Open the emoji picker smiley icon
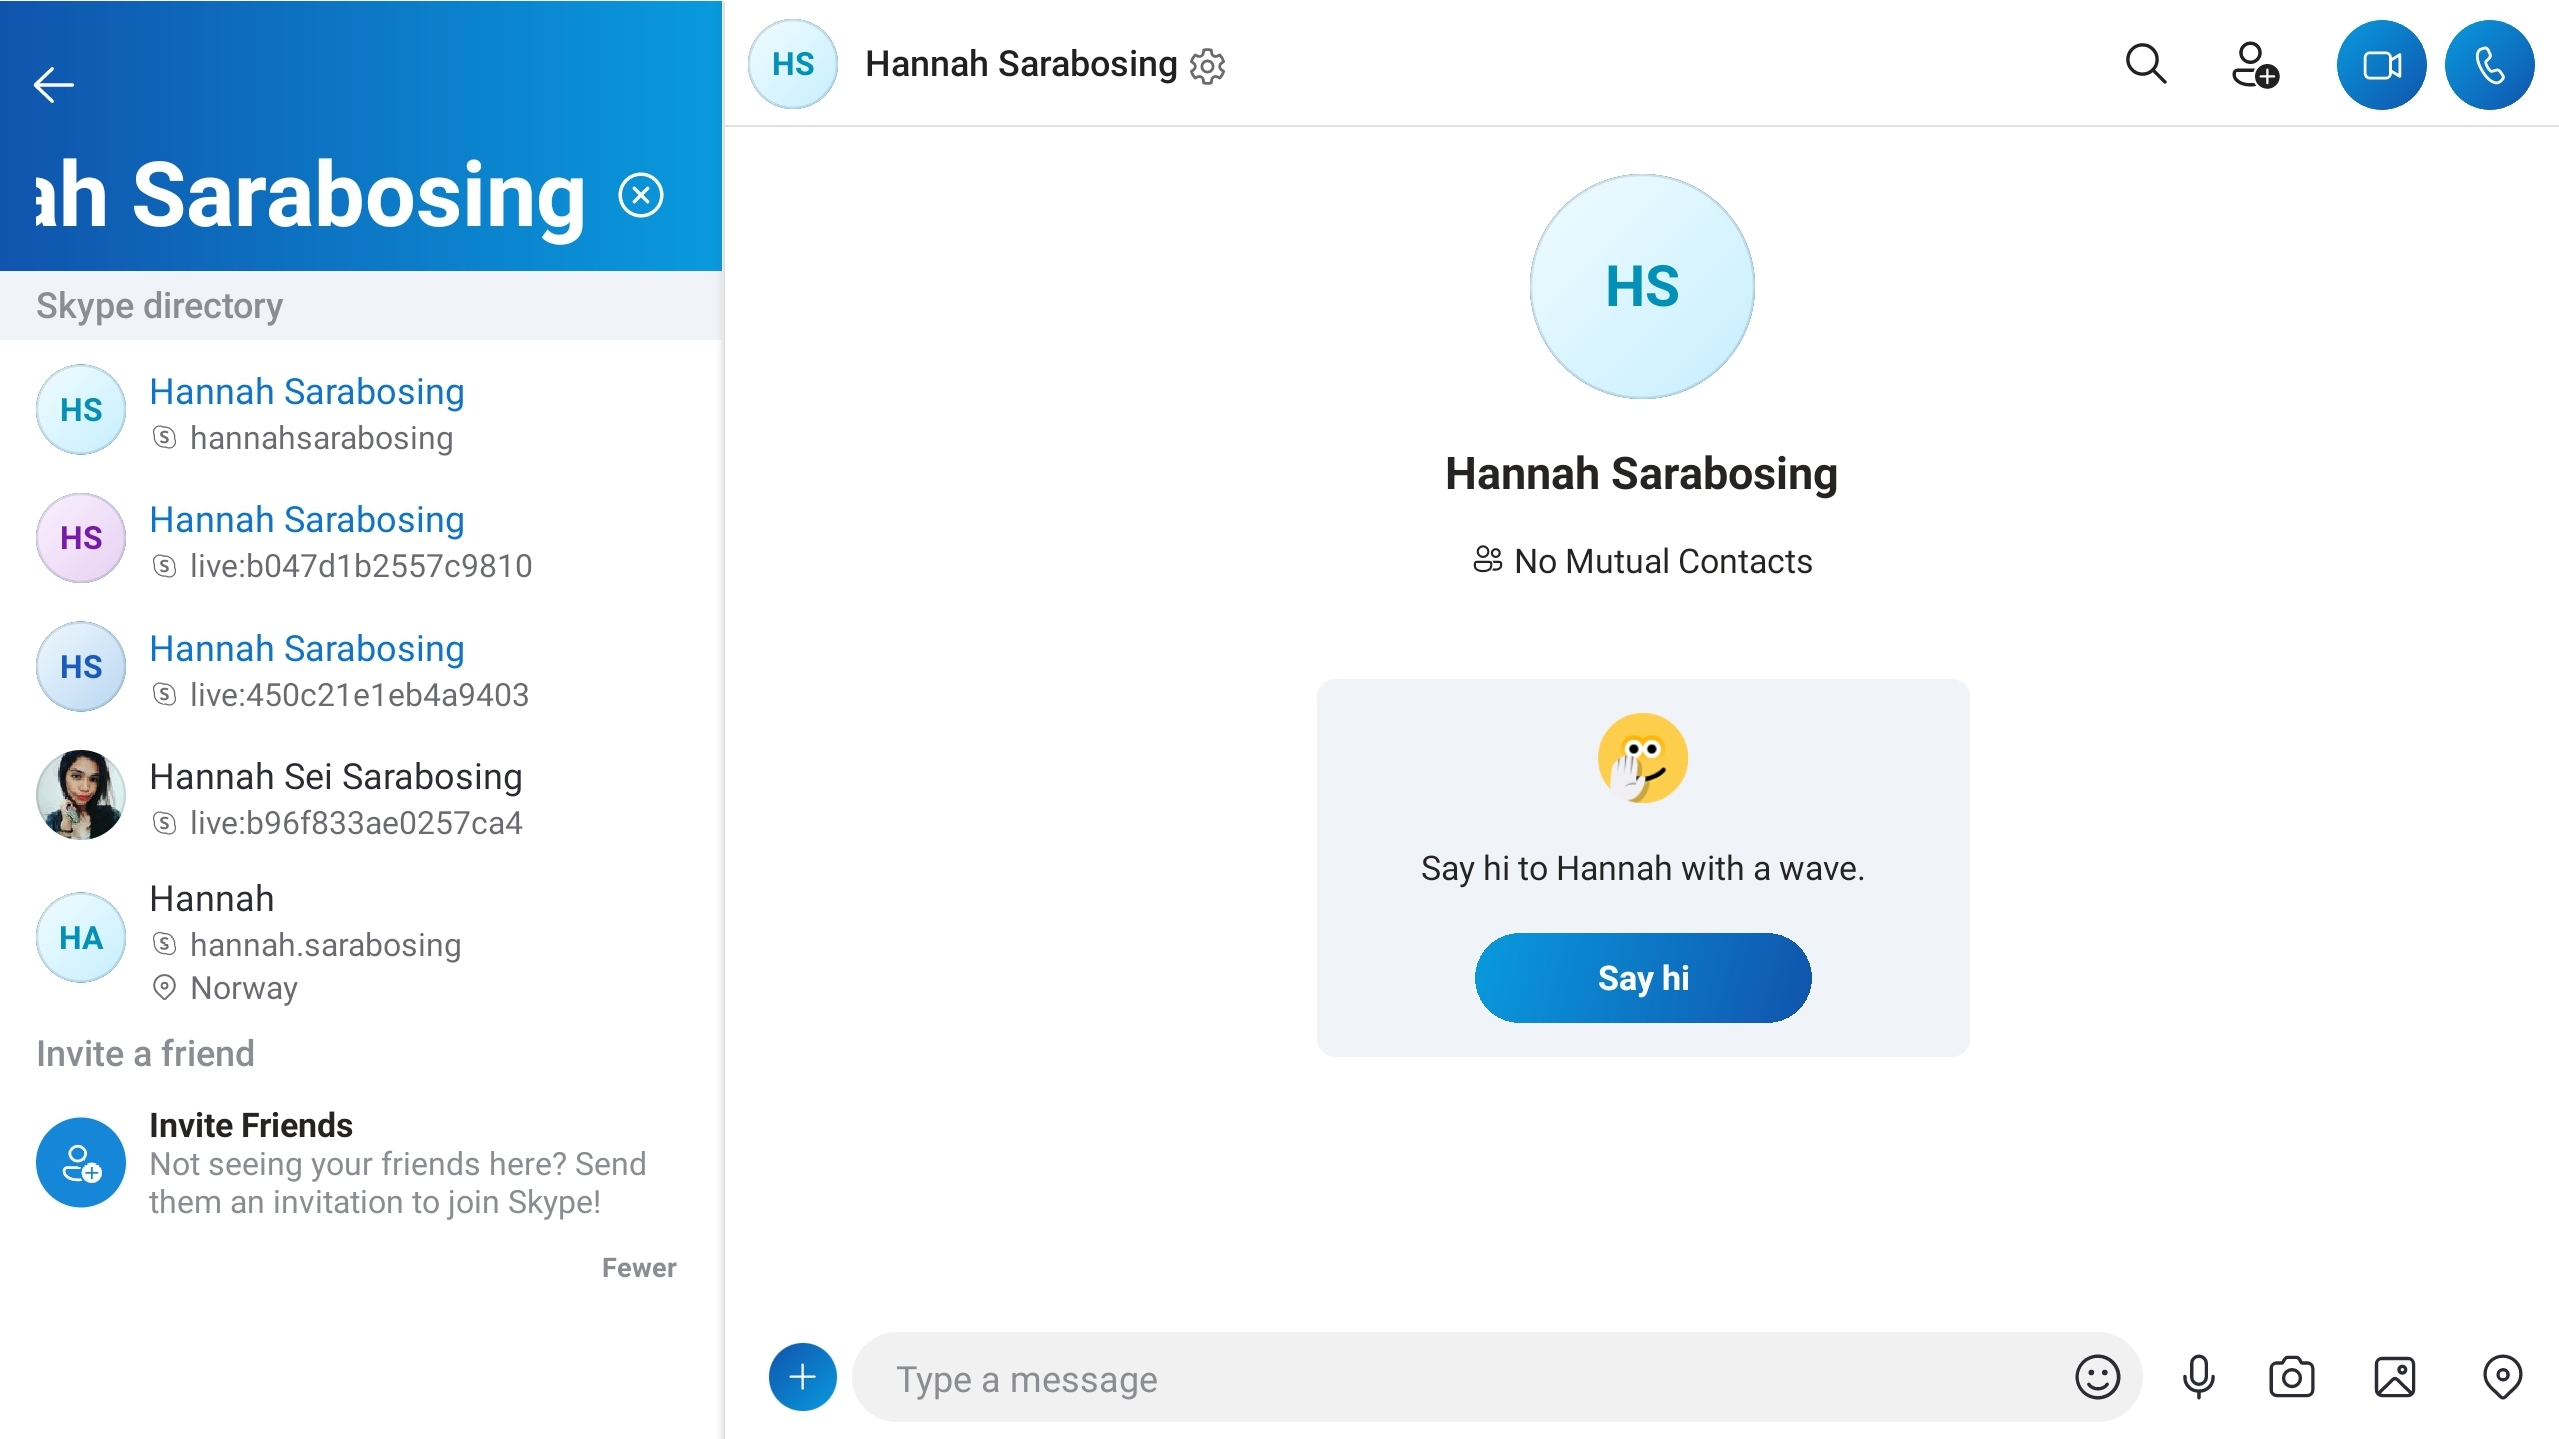The width and height of the screenshot is (2559, 1439). (2097, 1377)
